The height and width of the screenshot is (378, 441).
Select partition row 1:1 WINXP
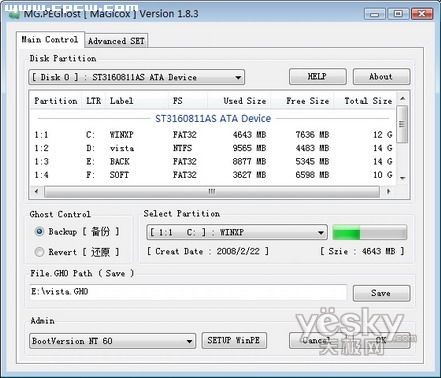click(213, 135)
